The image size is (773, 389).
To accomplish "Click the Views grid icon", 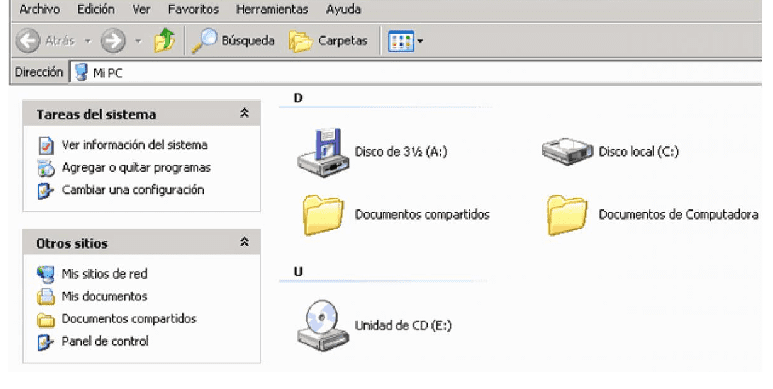I will [401, 41].
